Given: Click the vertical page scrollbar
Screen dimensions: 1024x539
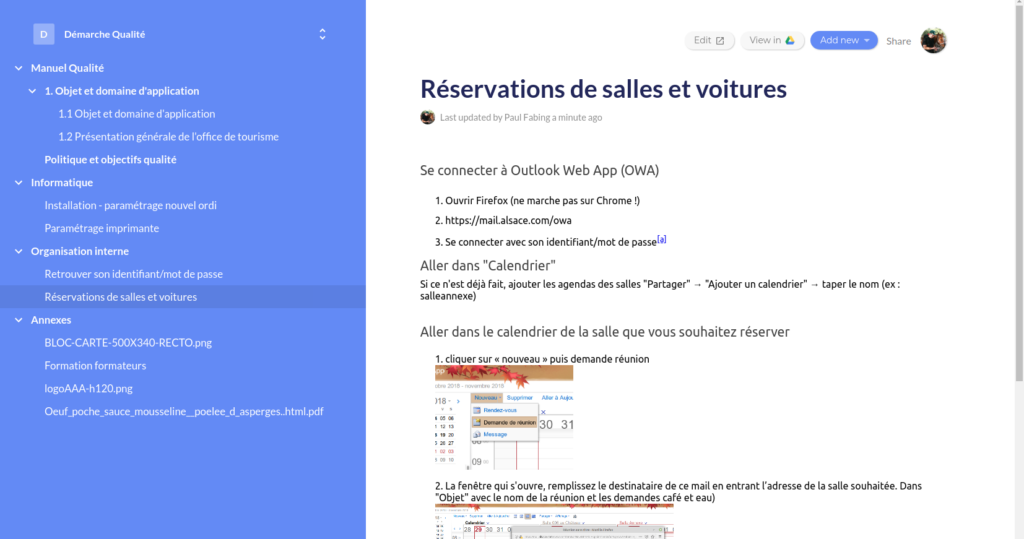Looking at the screenshot, I should [x=1019, y=191].
